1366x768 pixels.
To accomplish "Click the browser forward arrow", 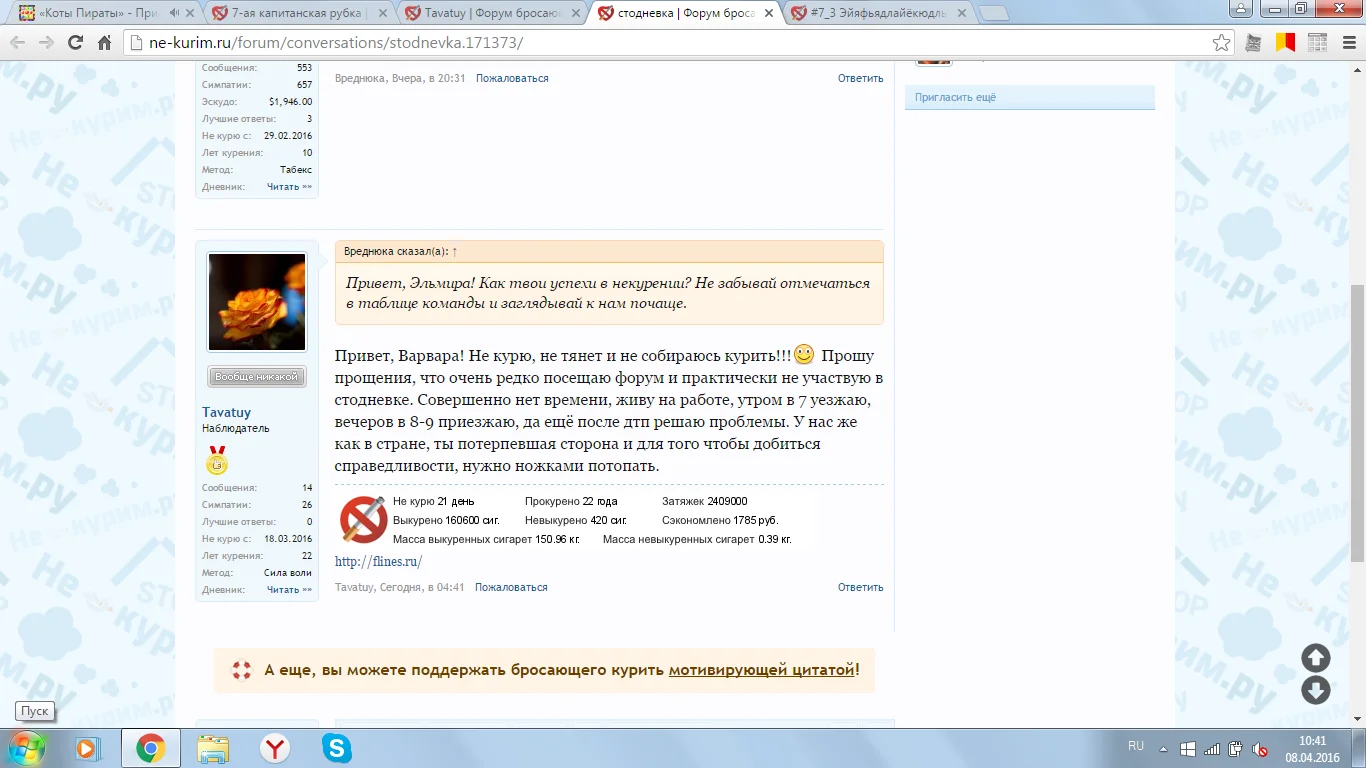I will (x=46, y=43).
